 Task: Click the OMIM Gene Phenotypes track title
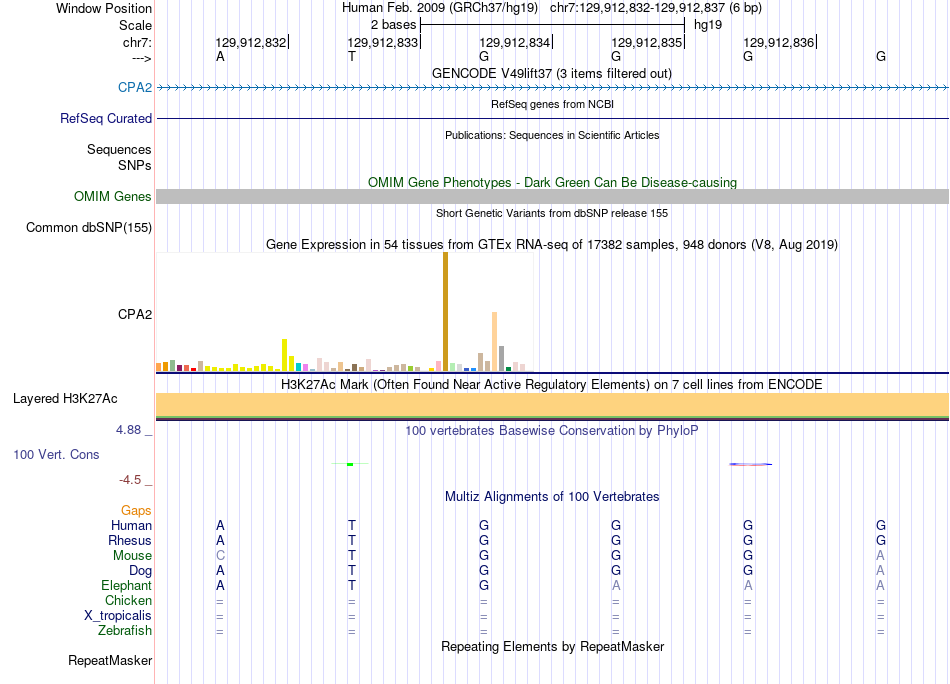553,182
